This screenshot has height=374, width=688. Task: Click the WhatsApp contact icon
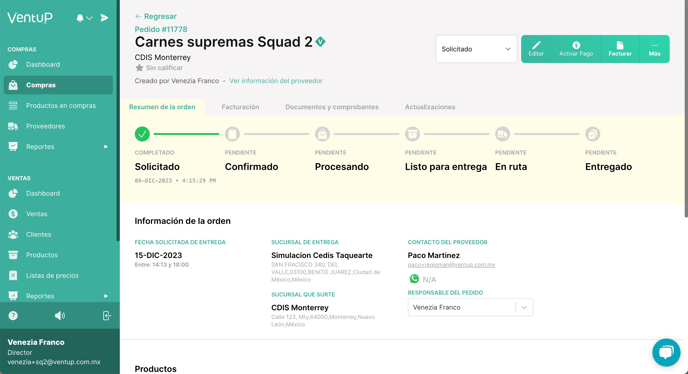(x=414, y=279)
